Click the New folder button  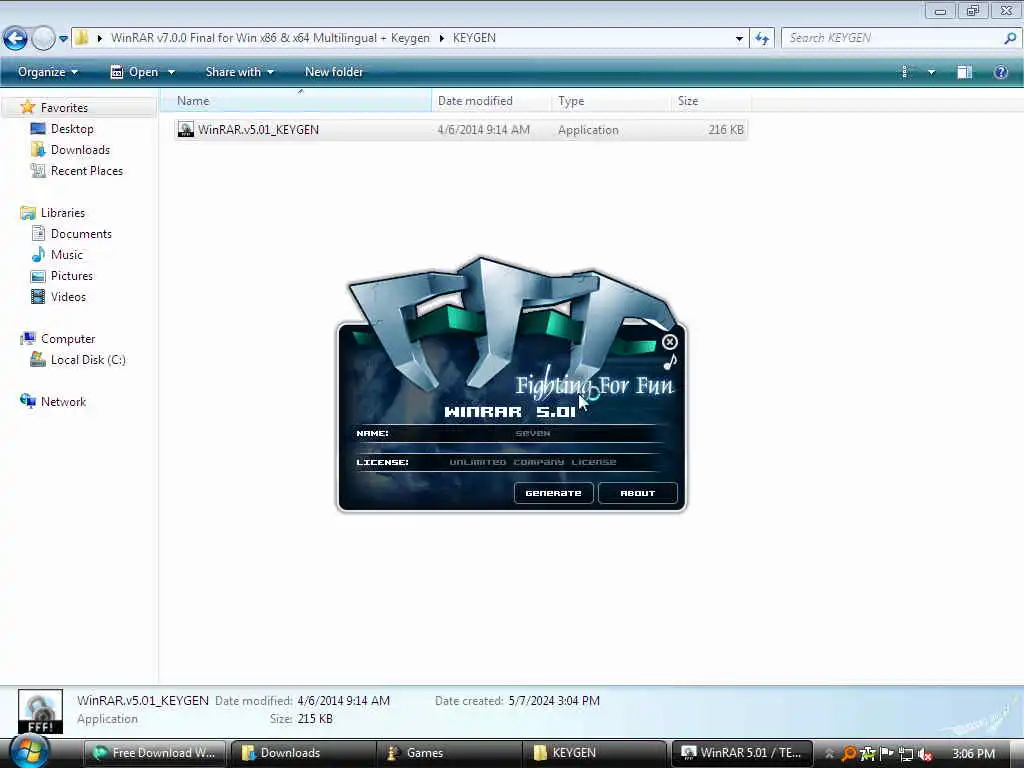click(x=334, y=72)
